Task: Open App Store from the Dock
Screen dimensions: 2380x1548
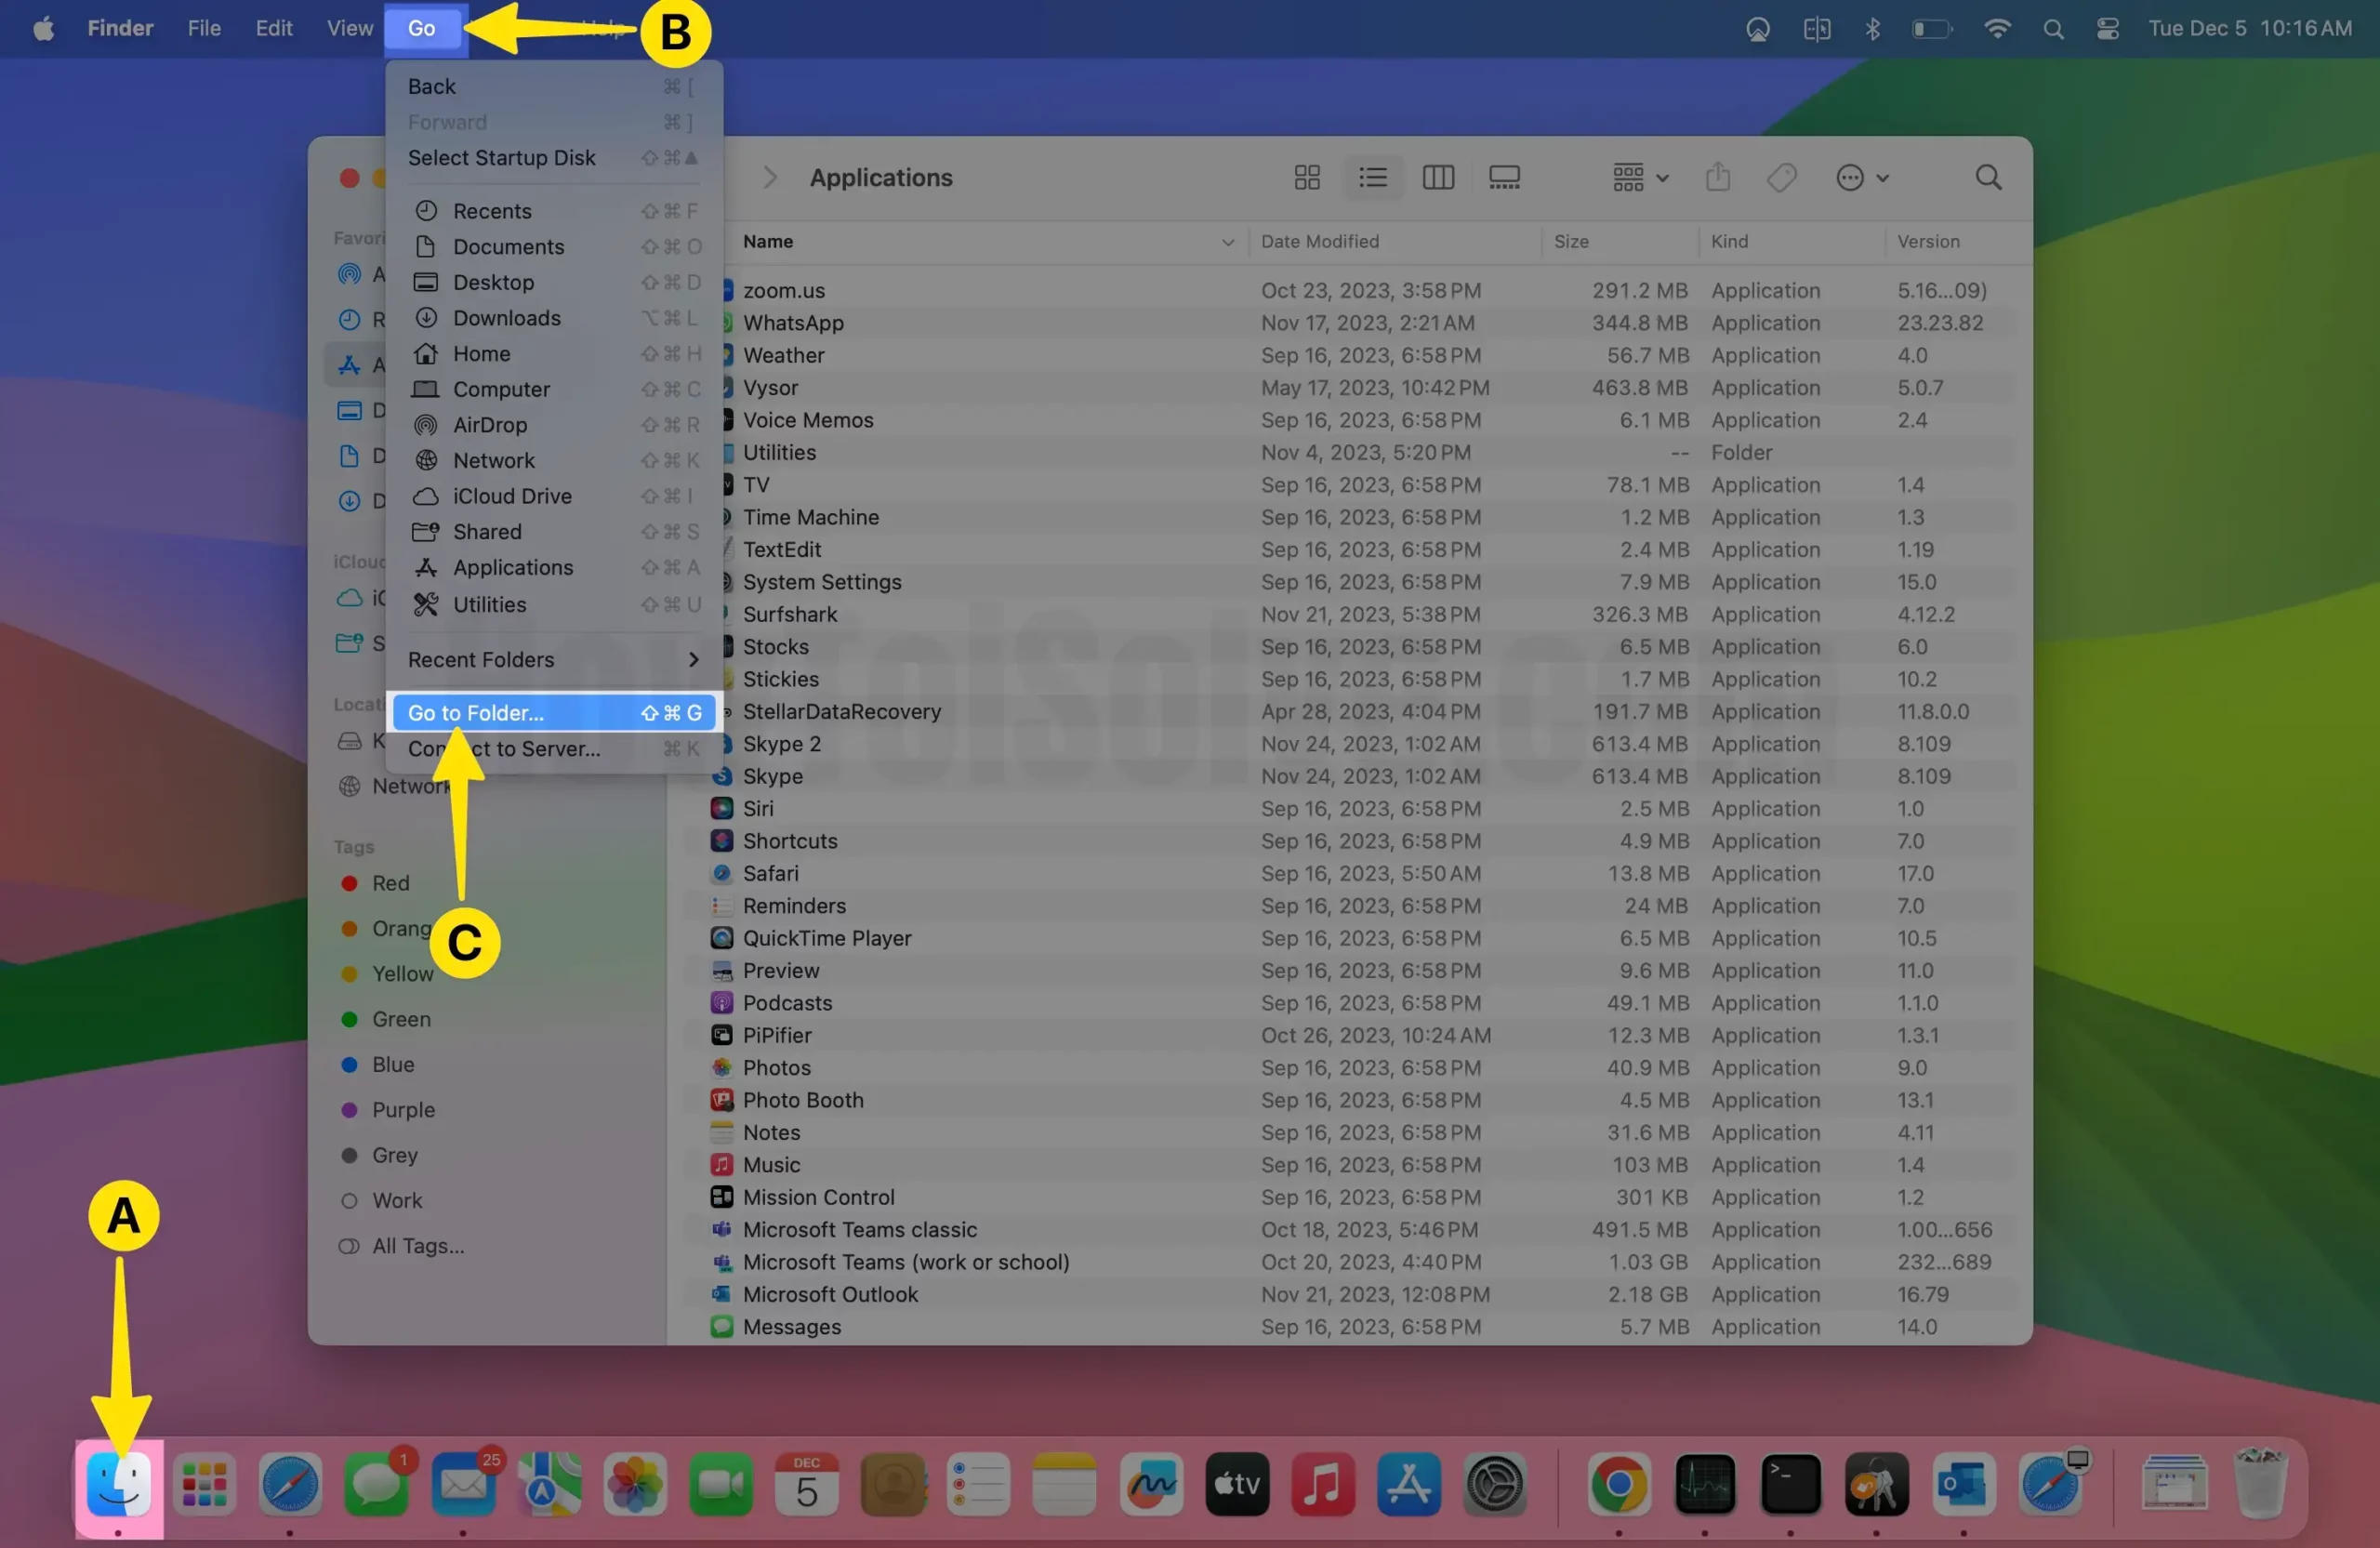Action: (x=1409, y=1484)
